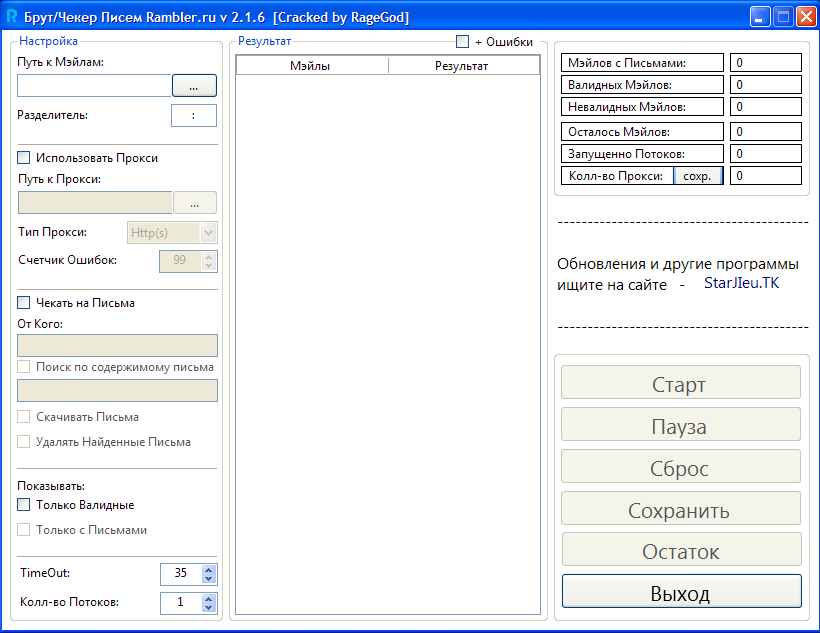Browse for the mails file path
This screenshot has height=633, width=820.
pos(194,86)
